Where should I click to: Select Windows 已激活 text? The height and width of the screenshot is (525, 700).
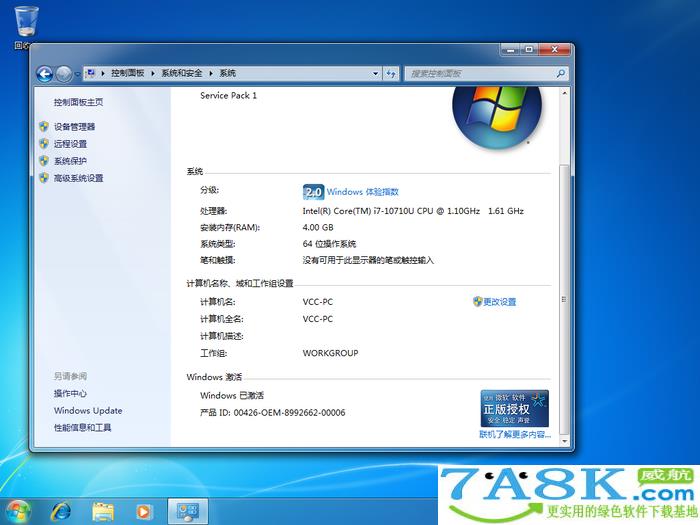[232, 396]
